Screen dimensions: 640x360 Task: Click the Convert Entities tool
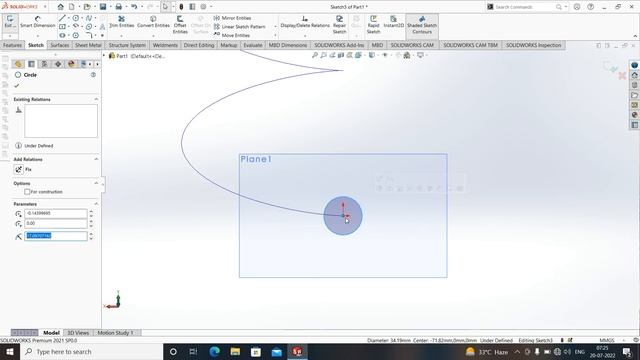tap(153, 22)
